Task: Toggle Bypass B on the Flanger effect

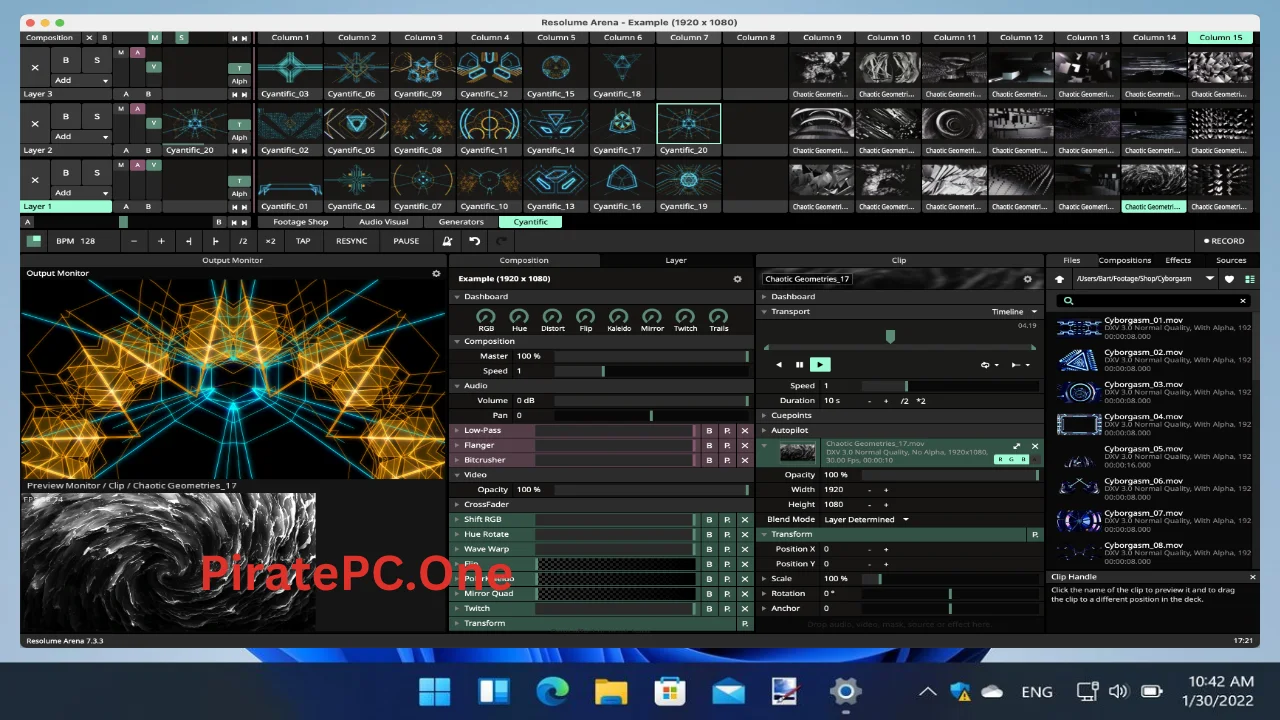Action: click(x=709, y=446)
